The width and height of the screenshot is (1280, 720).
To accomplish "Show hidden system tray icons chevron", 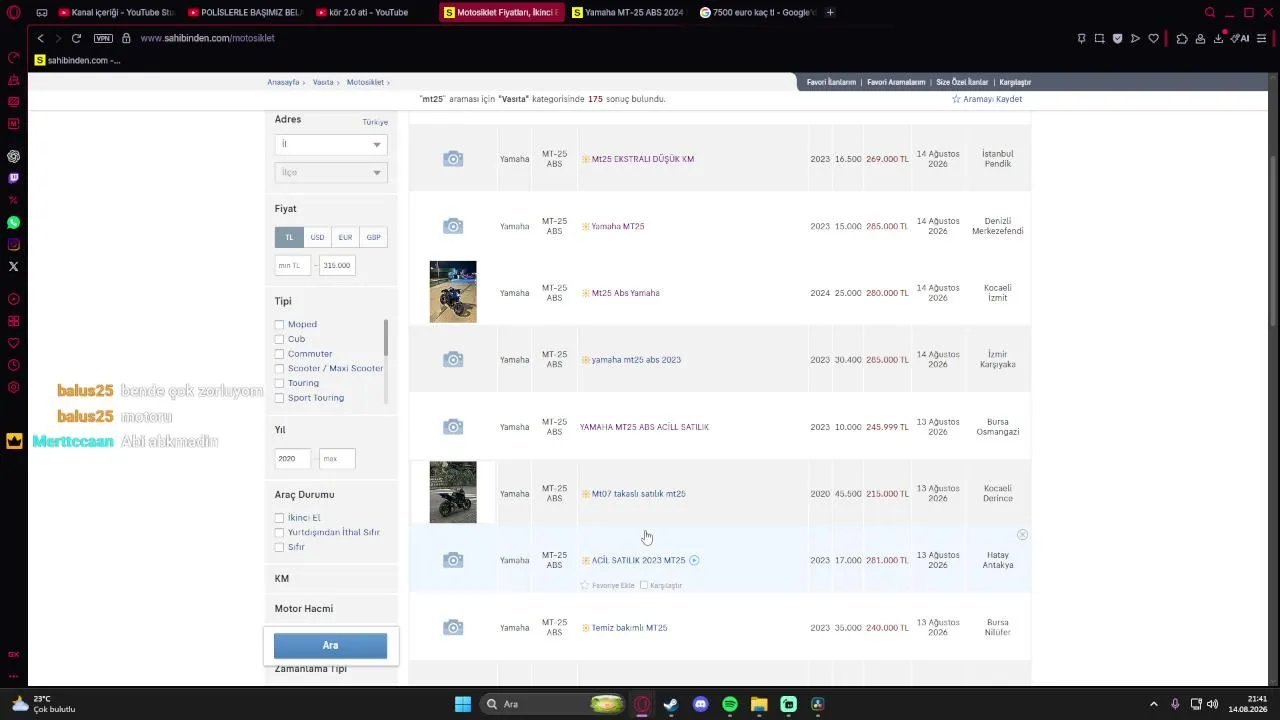I will (1153, 704).
